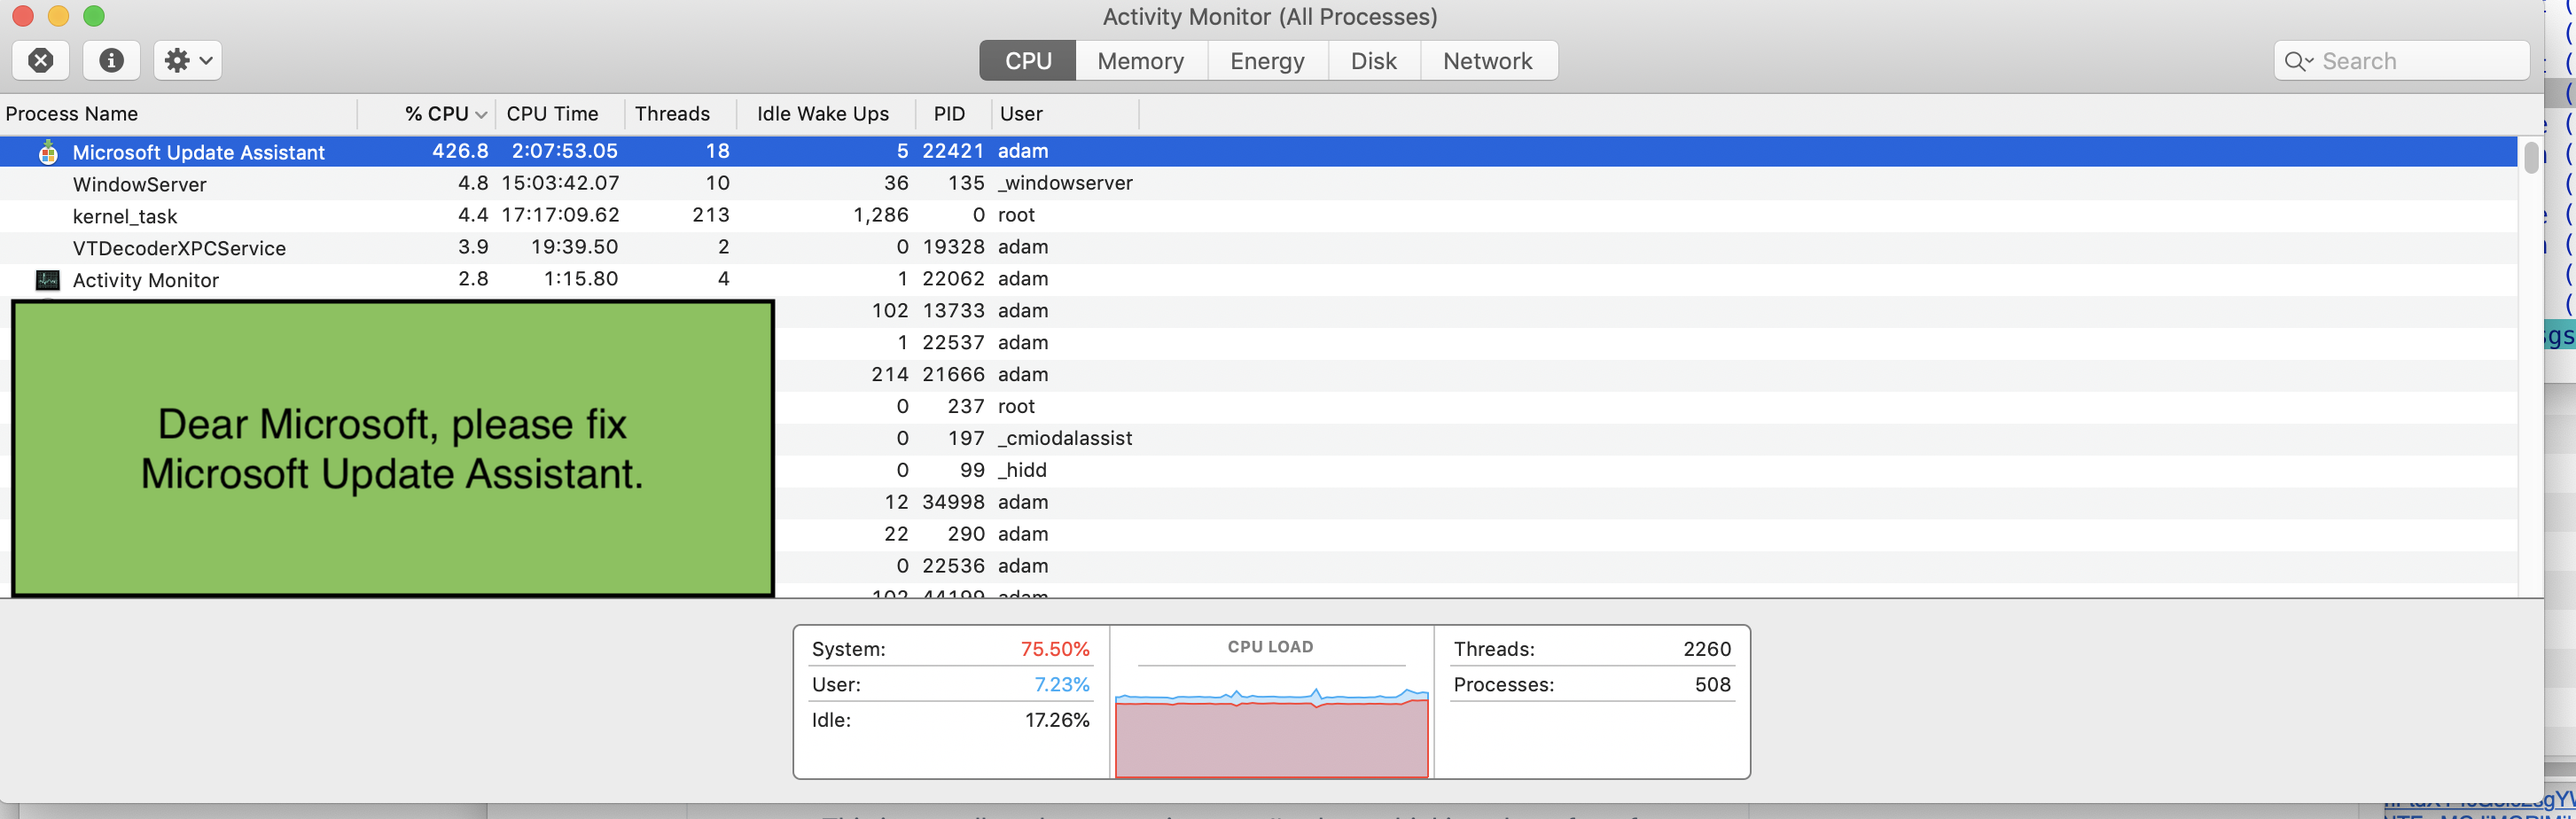
Task: Switch to the CPU tab
Action: point(1027,61)
